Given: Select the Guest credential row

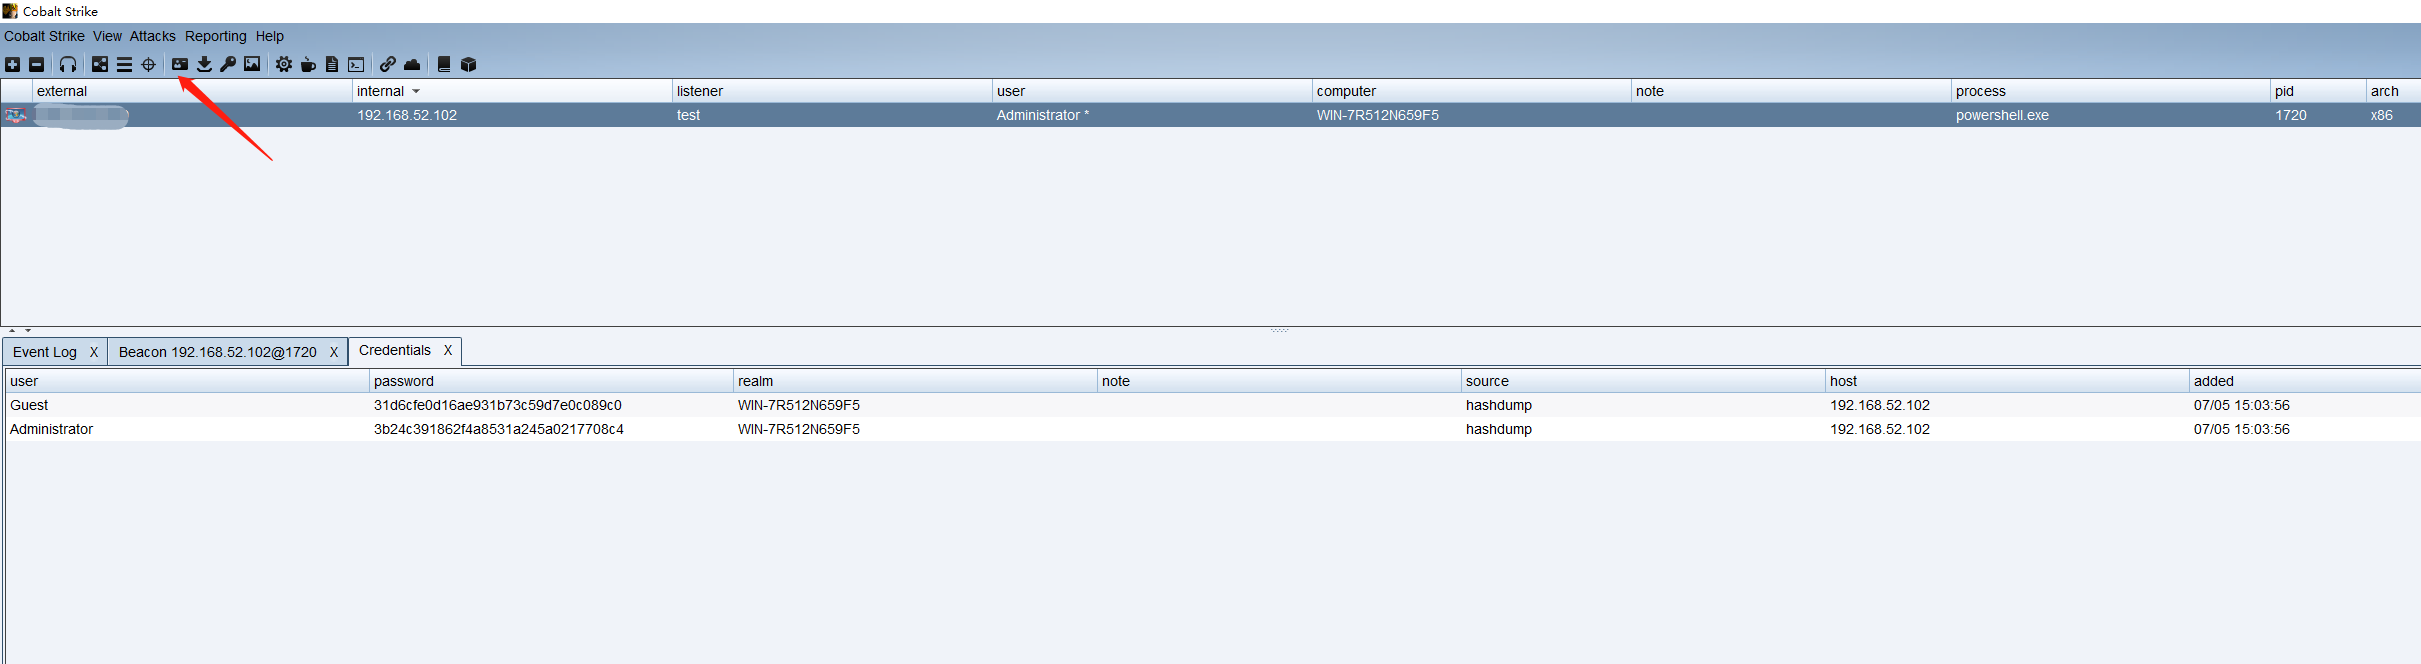Looking at the screenshot, I should 1213,405.
